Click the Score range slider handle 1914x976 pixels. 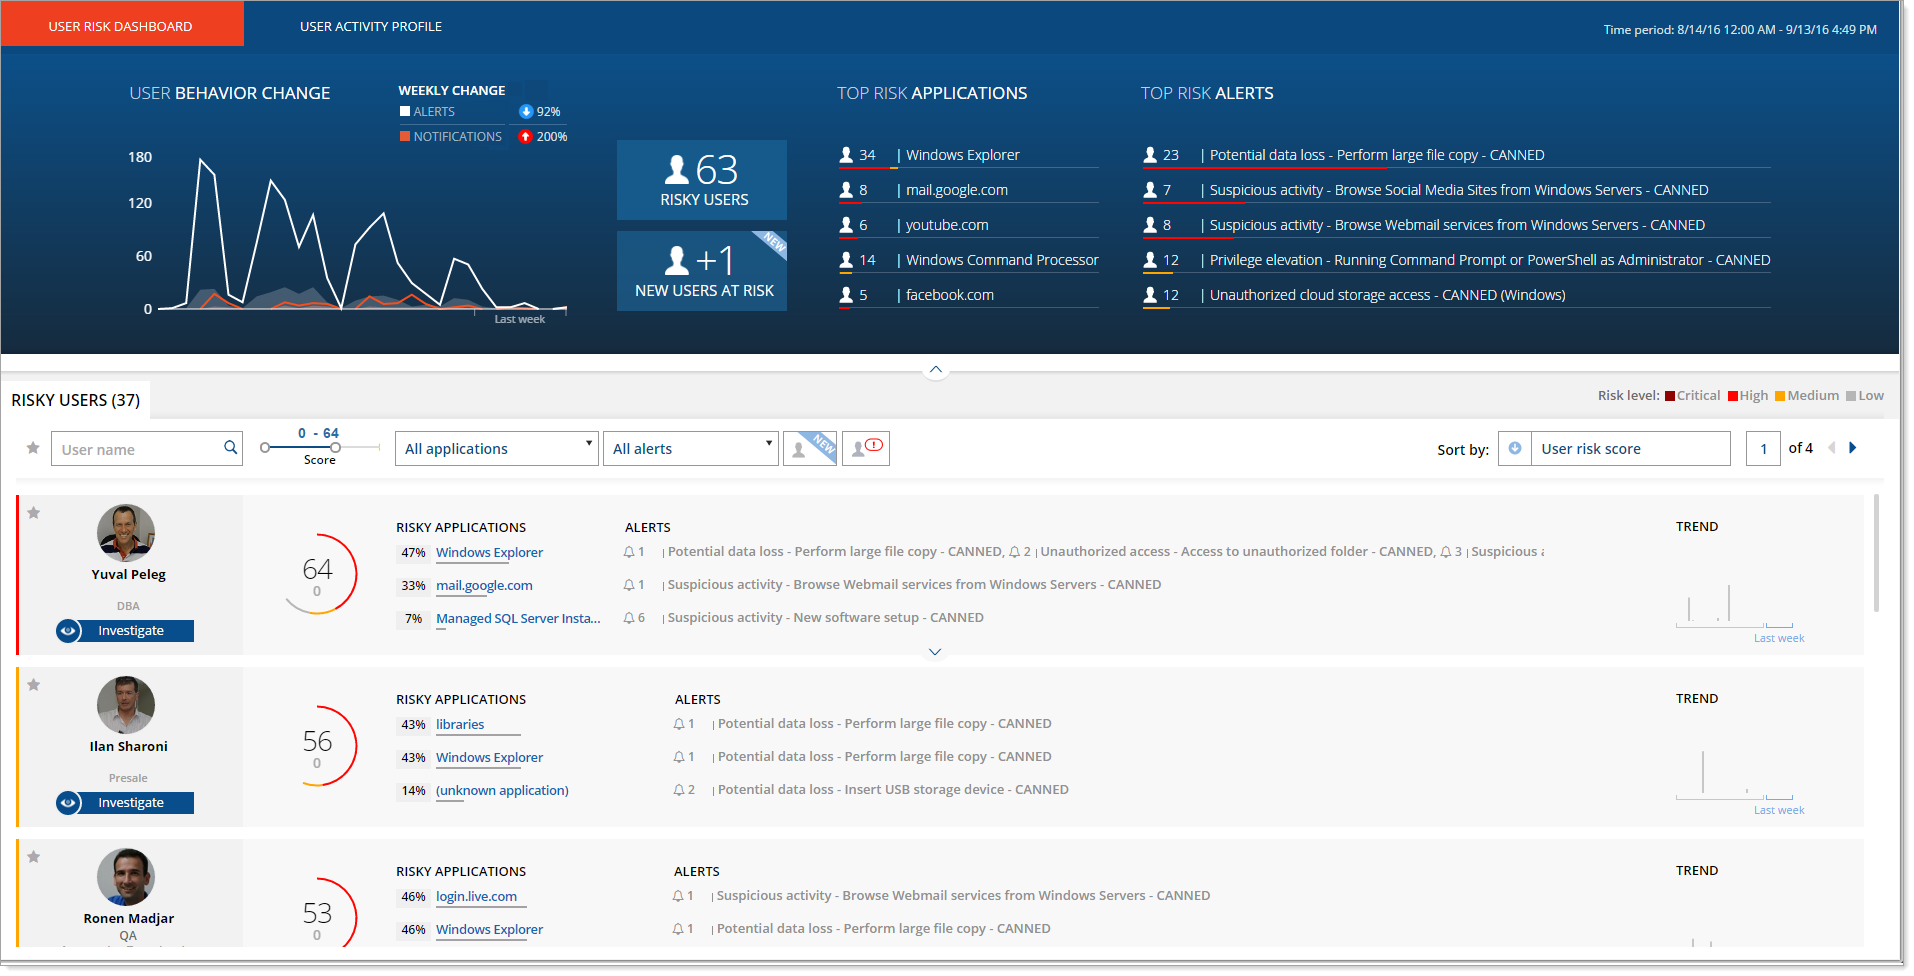(336, 447)
